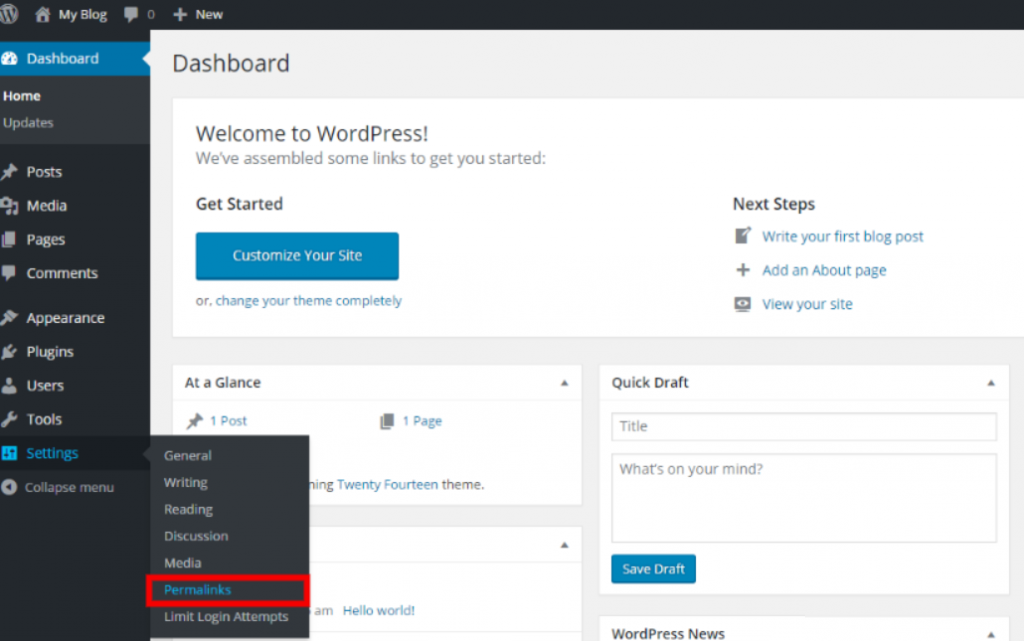Open Discussion from the Settings submenu
1024x641 pixels.
tap(196, 536)
